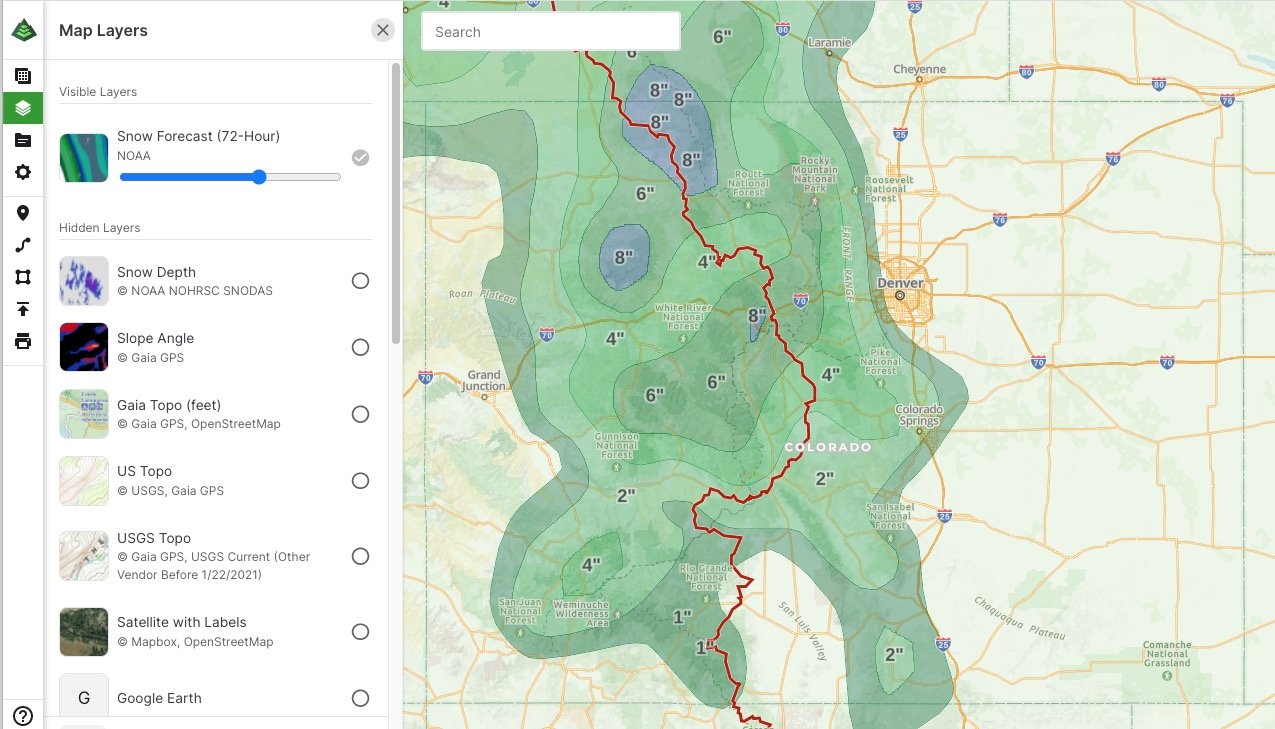The image size is (1275, 729).
Task: Click the Cheyenne city map label
Action: click(919, 69)
